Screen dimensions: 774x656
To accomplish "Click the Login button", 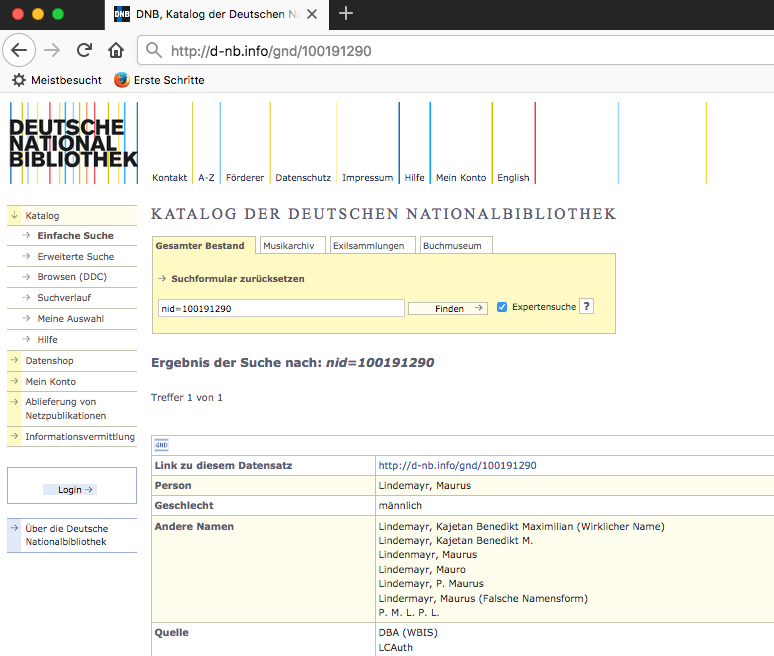I will [x=70, y=490].
